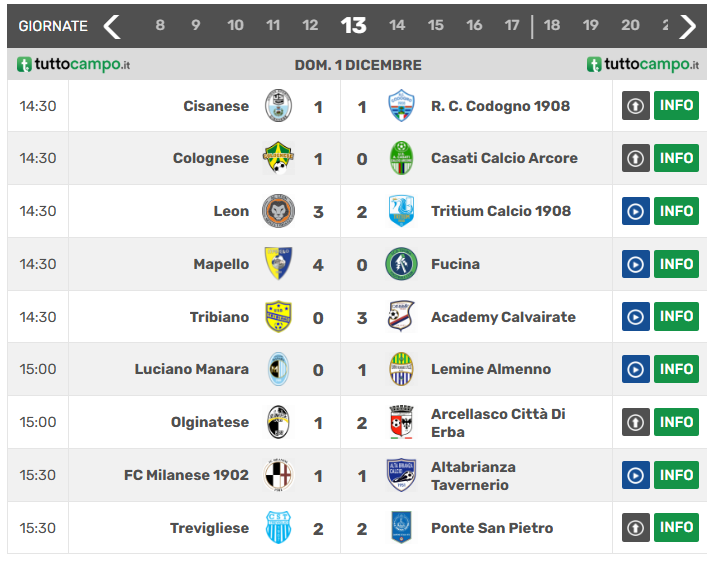
Task: Click Cisanese team crest
Action: (x=278, y=106)
